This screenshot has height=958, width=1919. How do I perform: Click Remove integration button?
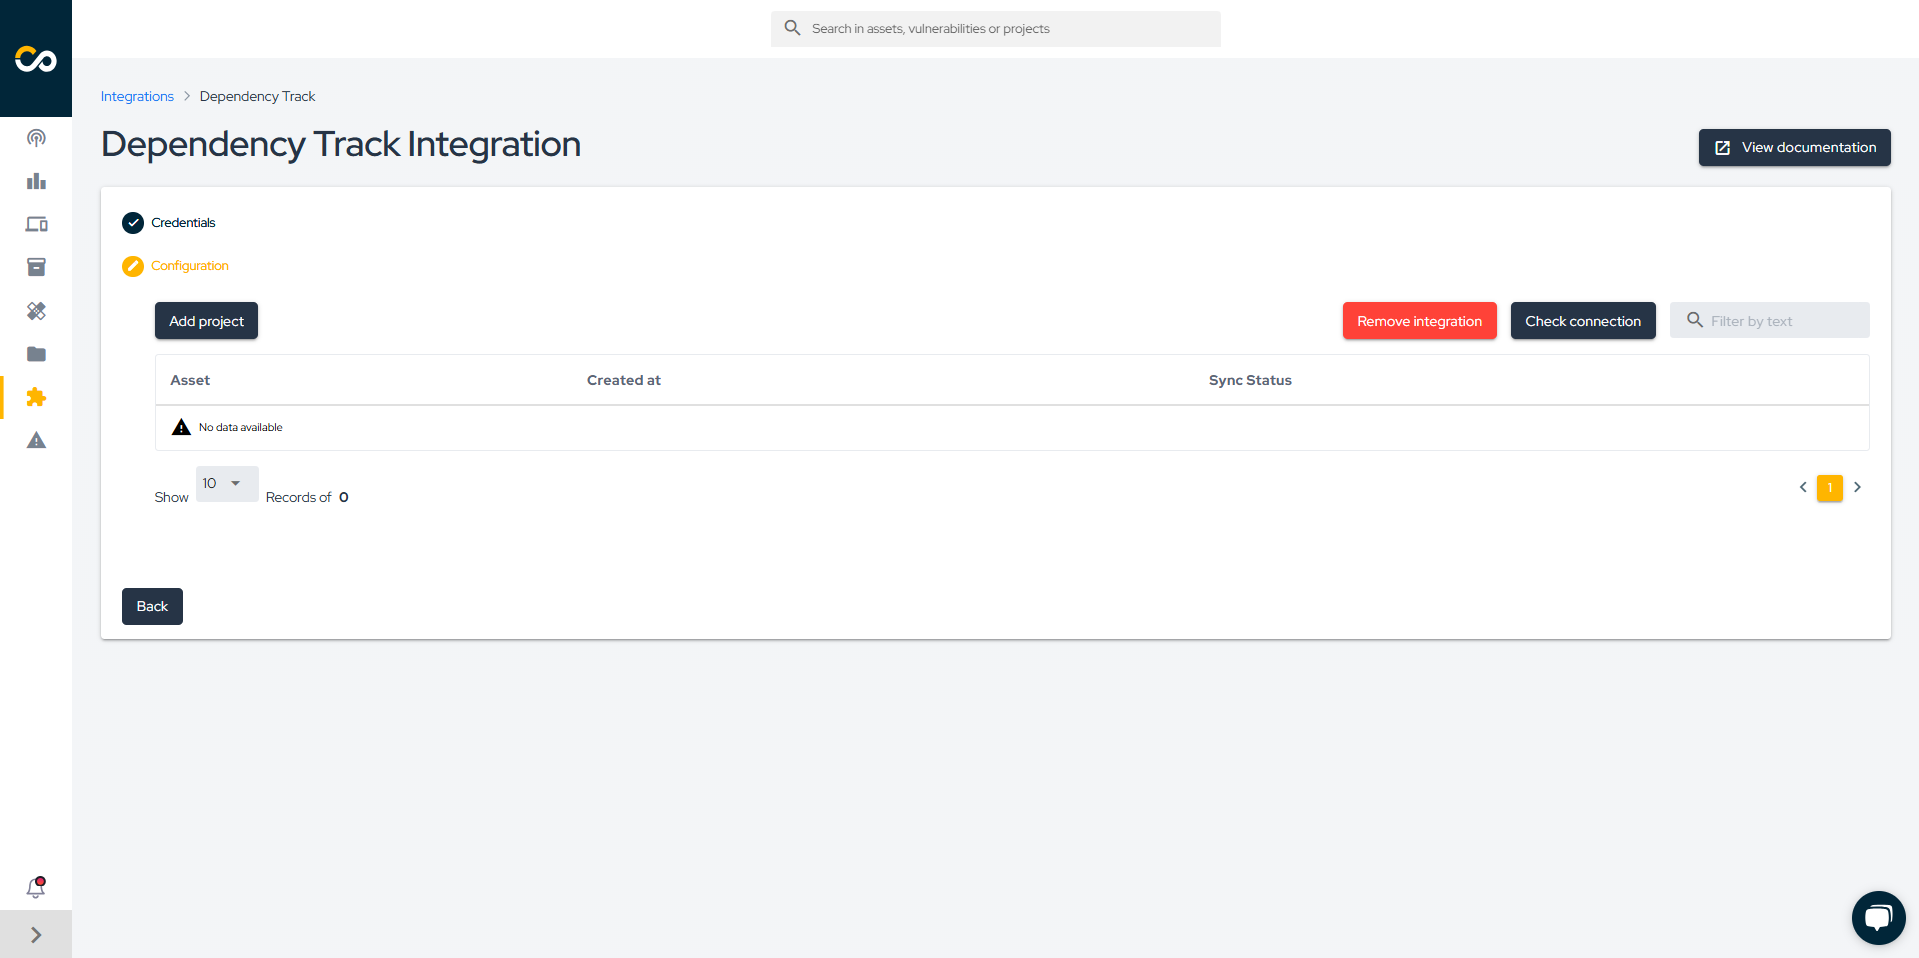point(1419,321)
